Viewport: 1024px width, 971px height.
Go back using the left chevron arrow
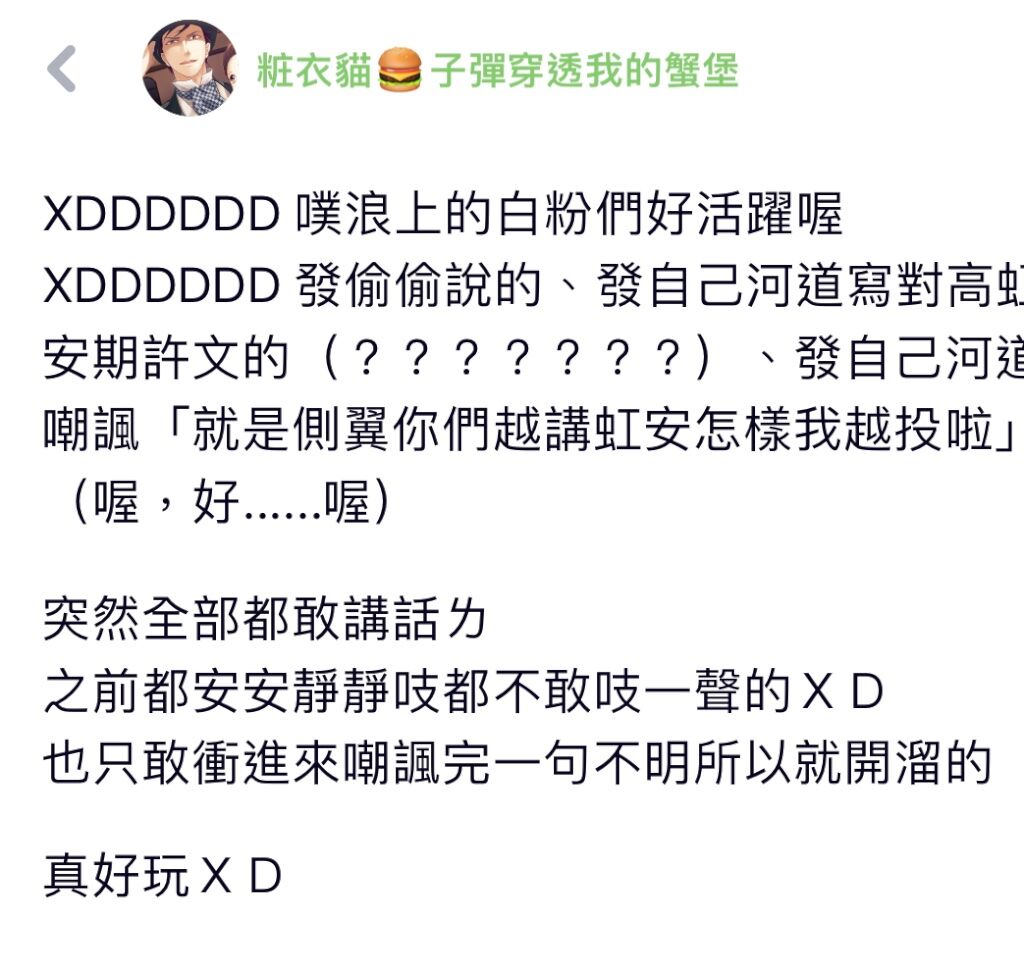click(62, 69)
